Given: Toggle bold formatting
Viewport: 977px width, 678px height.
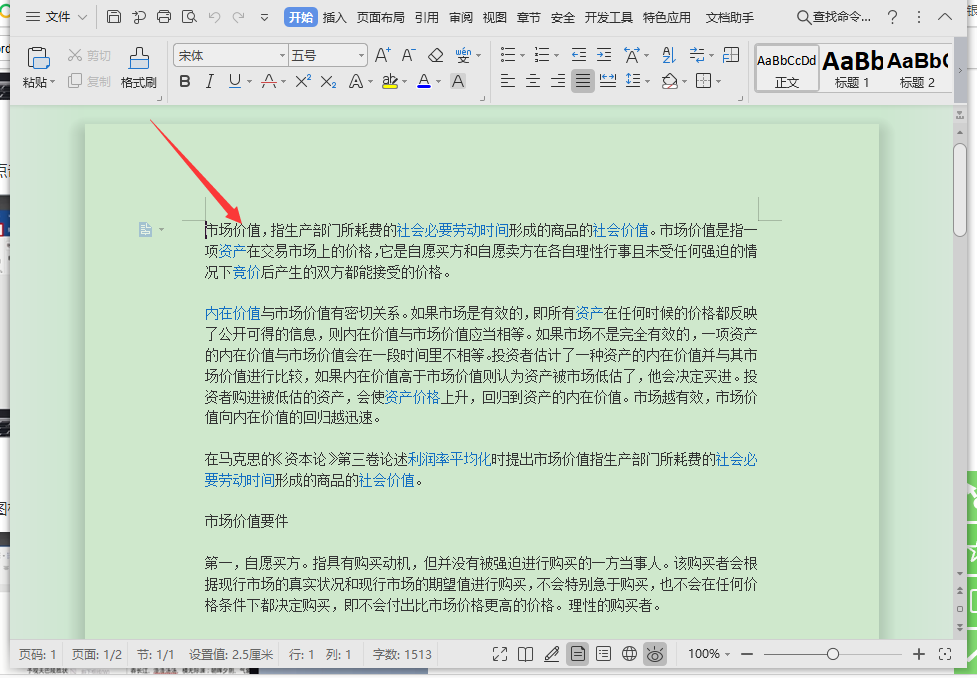Looking at the screenshot, I should [x=184, y=81].
